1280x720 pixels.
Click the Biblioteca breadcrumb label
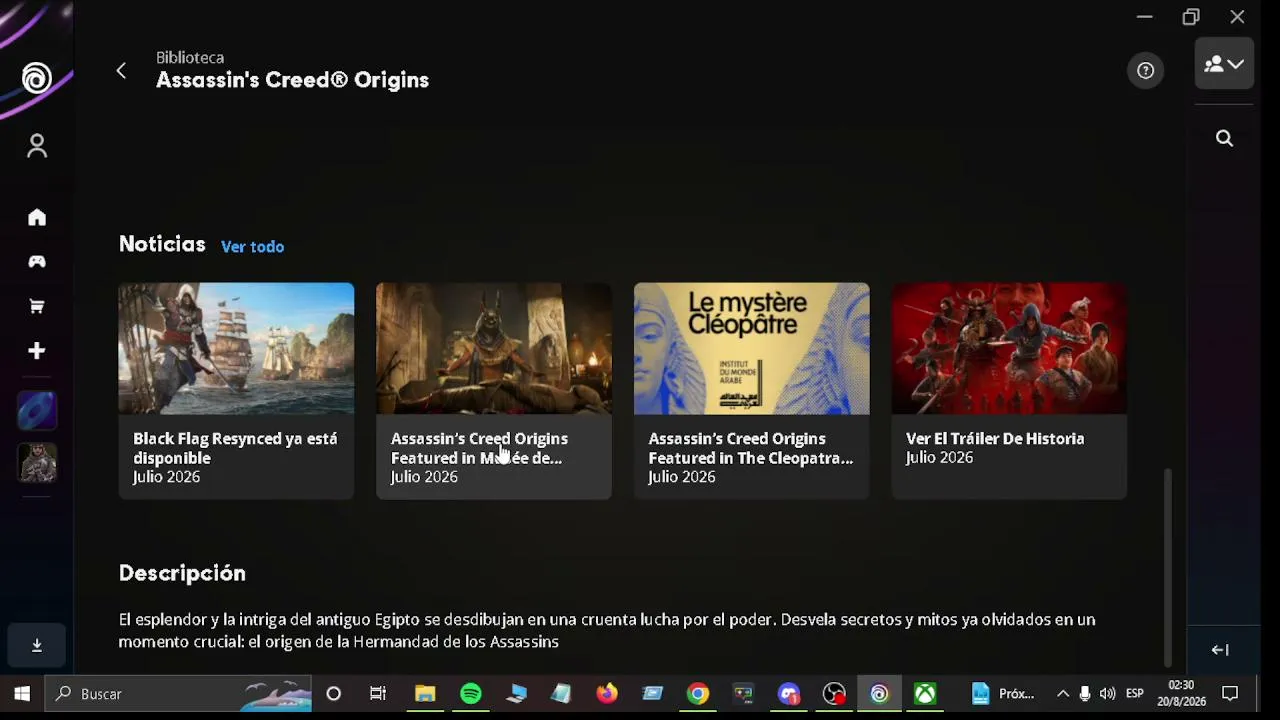pos(190,57)
